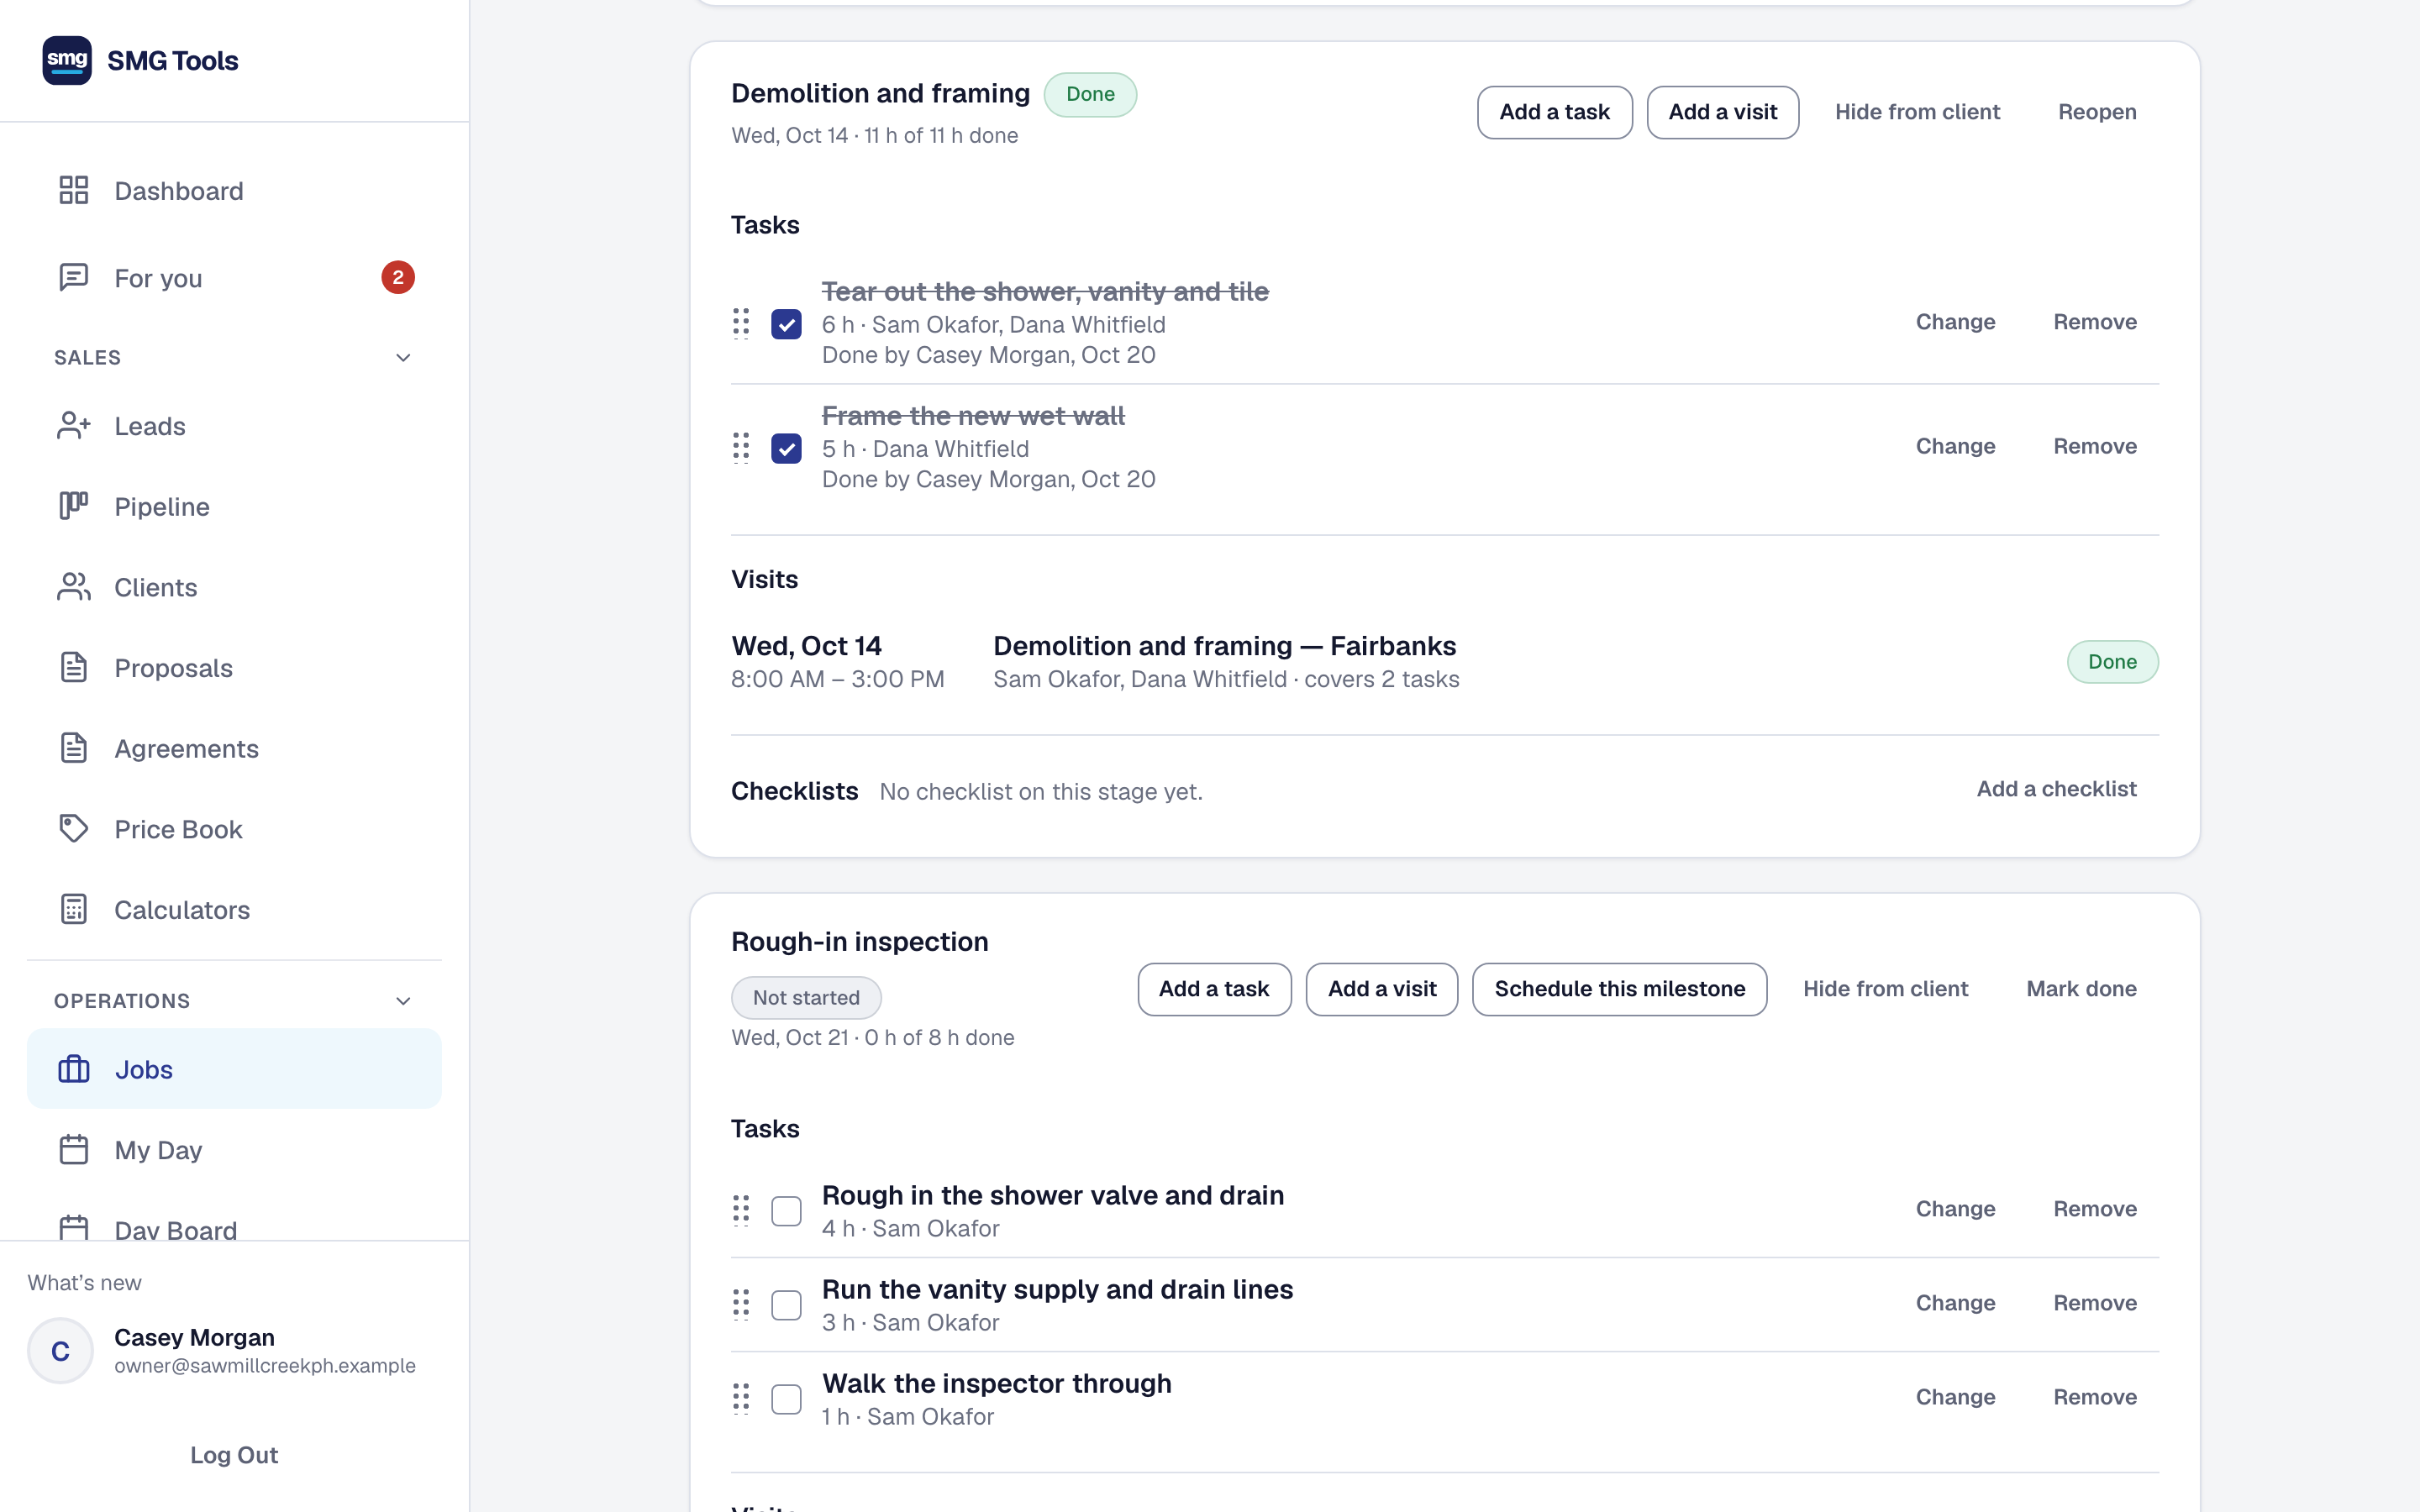Click the Jobs briefcase icon
The width and height of the screenshot is (2420, 1512).
pyautogui.click(x=74, y=1069)
